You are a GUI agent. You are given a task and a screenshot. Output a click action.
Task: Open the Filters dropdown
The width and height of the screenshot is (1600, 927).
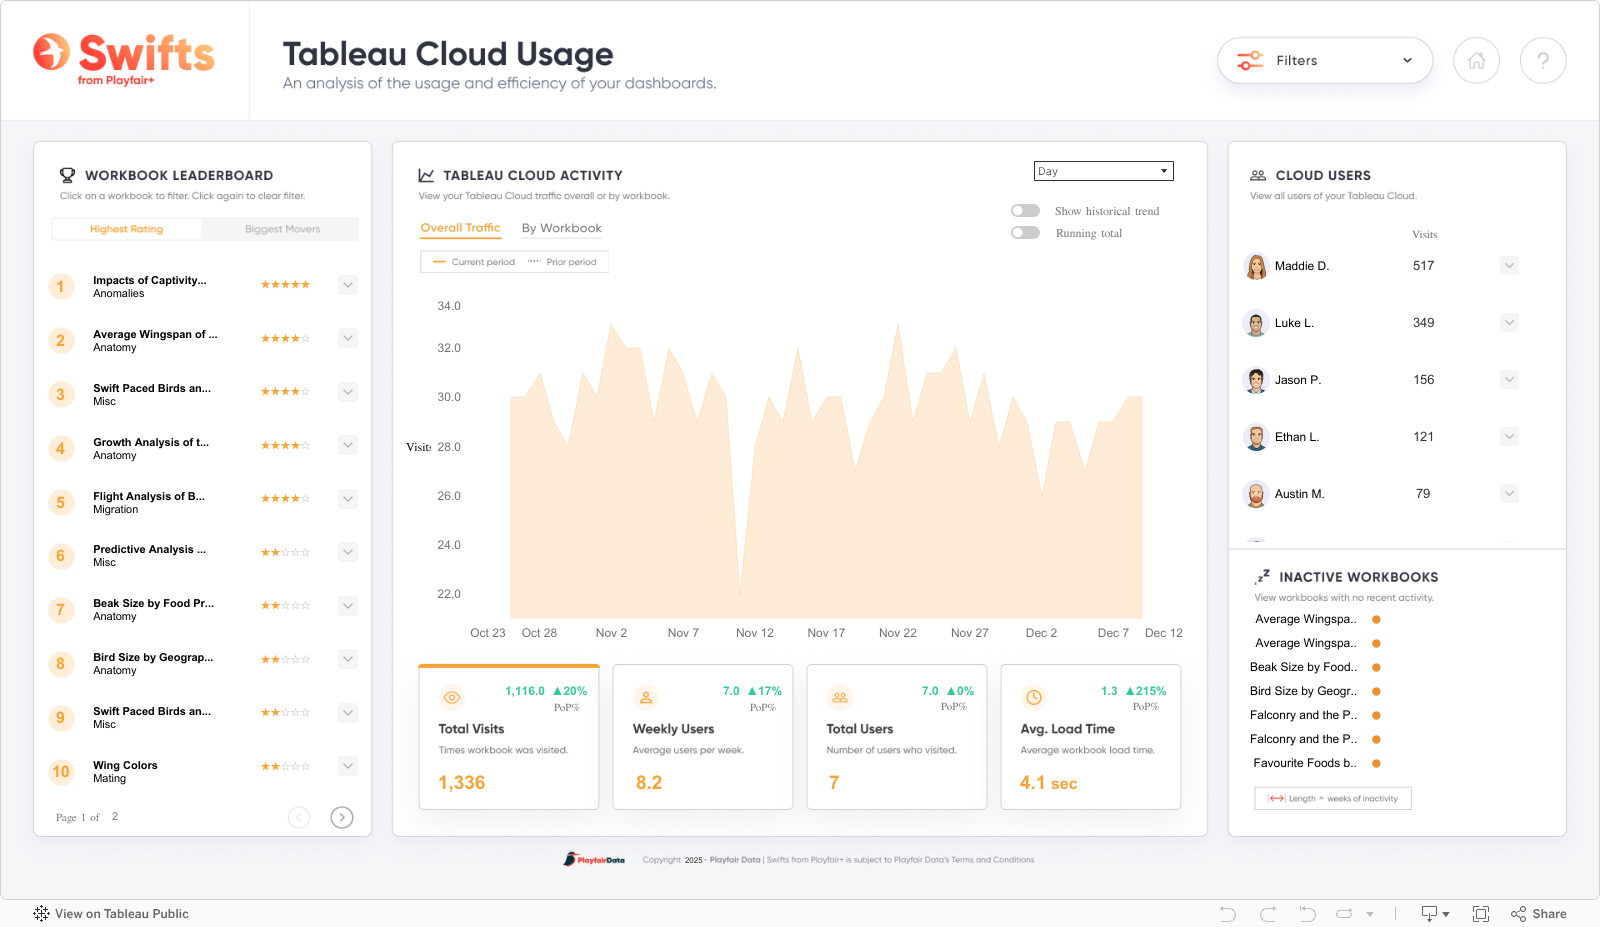pos(1324,61)
